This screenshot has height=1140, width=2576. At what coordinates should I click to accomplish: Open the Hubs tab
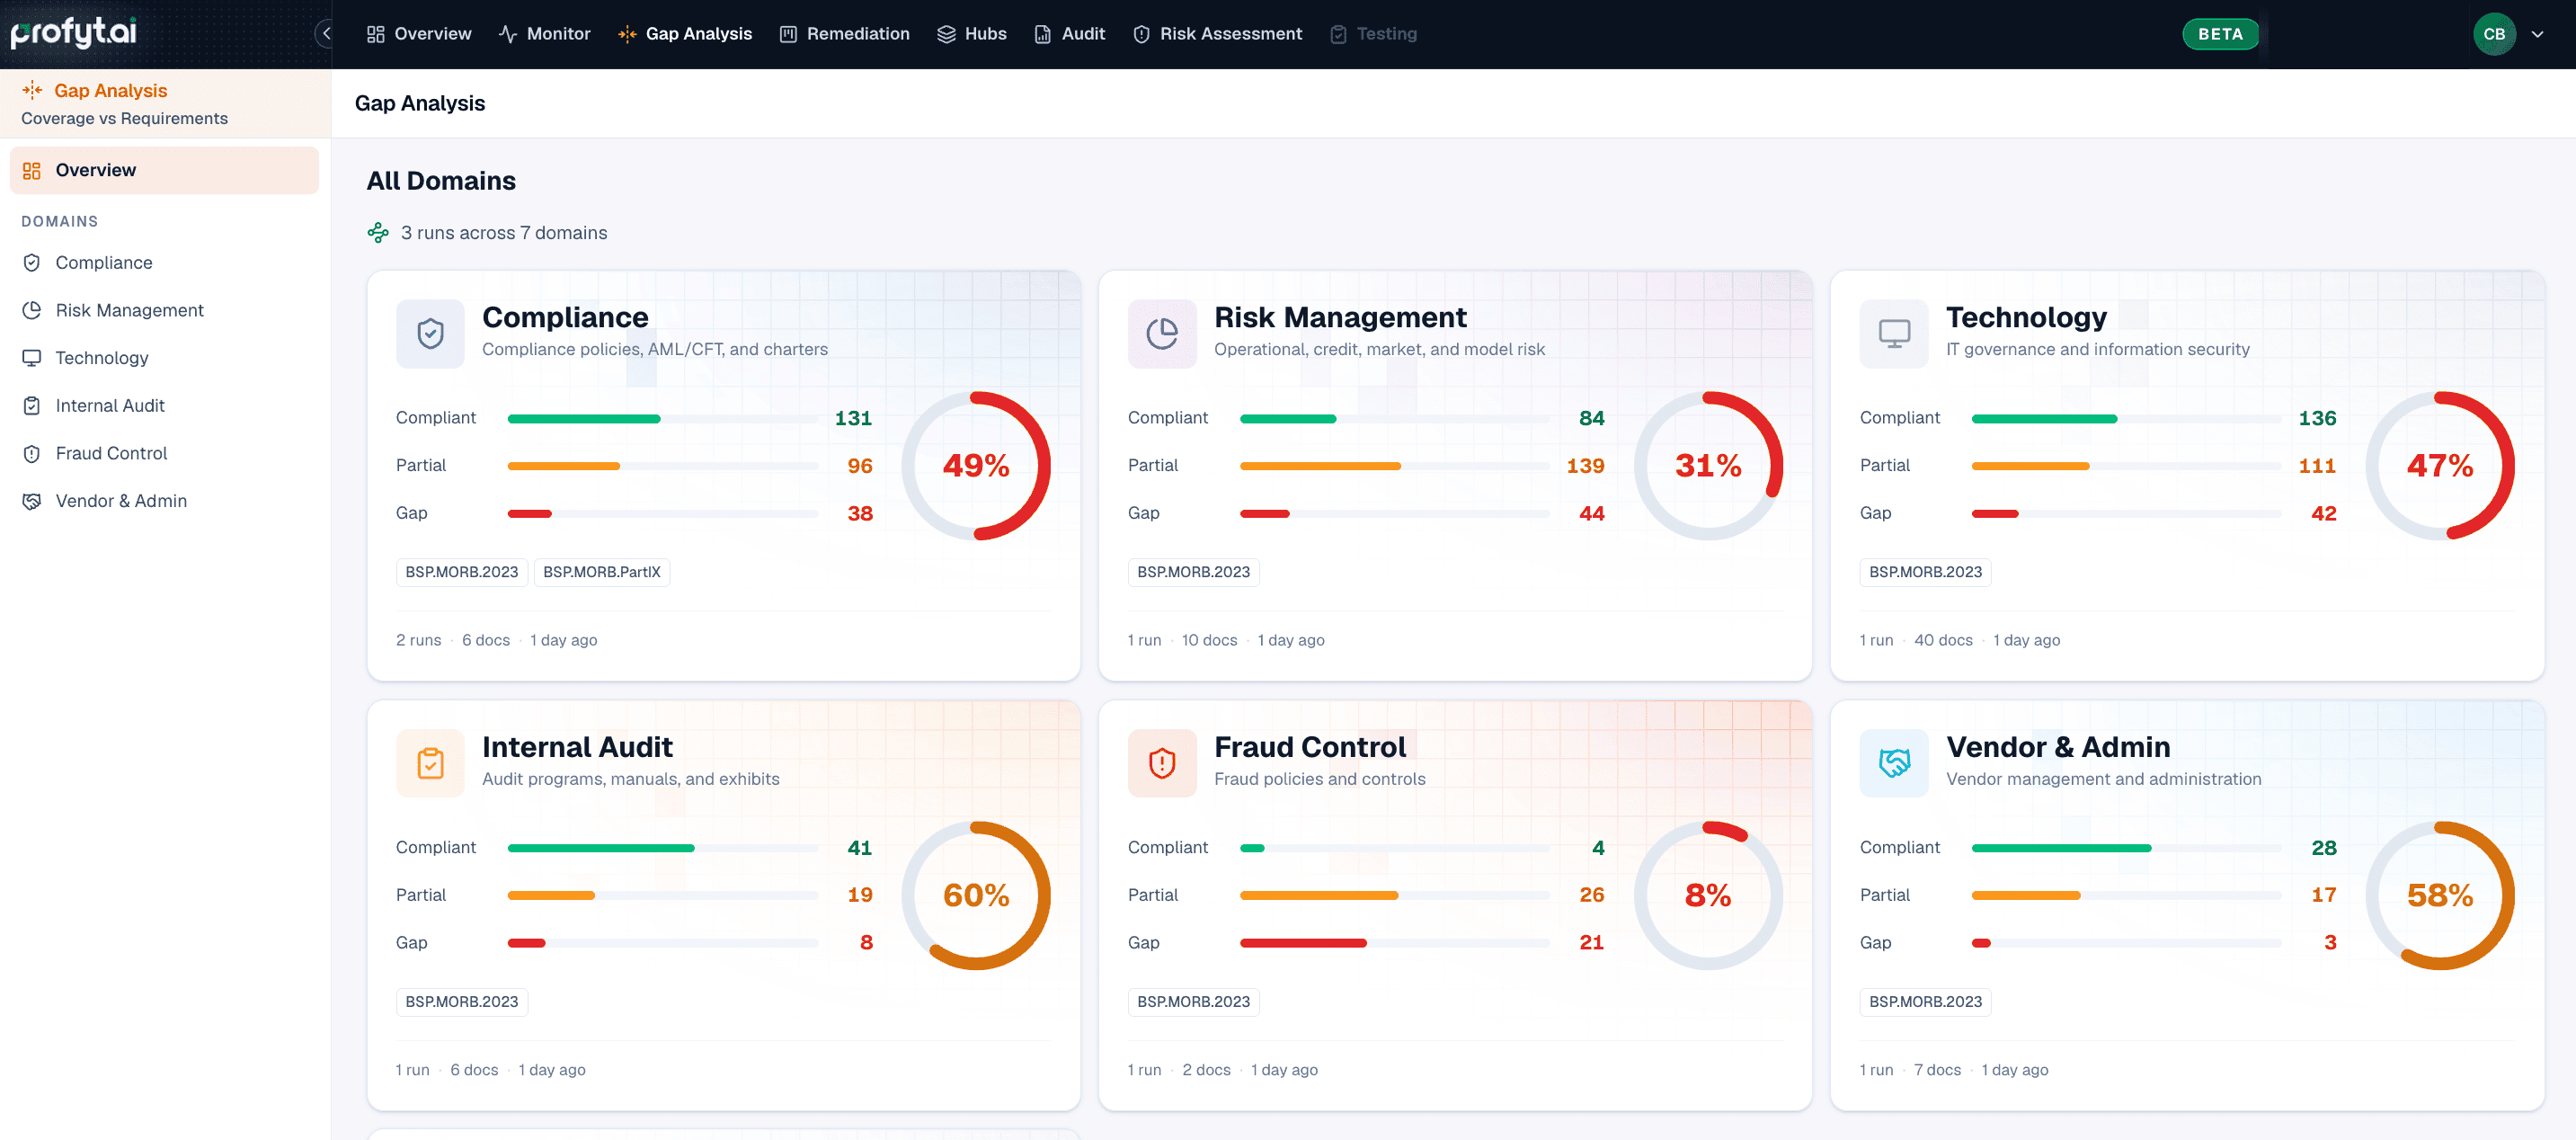[x=972, y=34]
